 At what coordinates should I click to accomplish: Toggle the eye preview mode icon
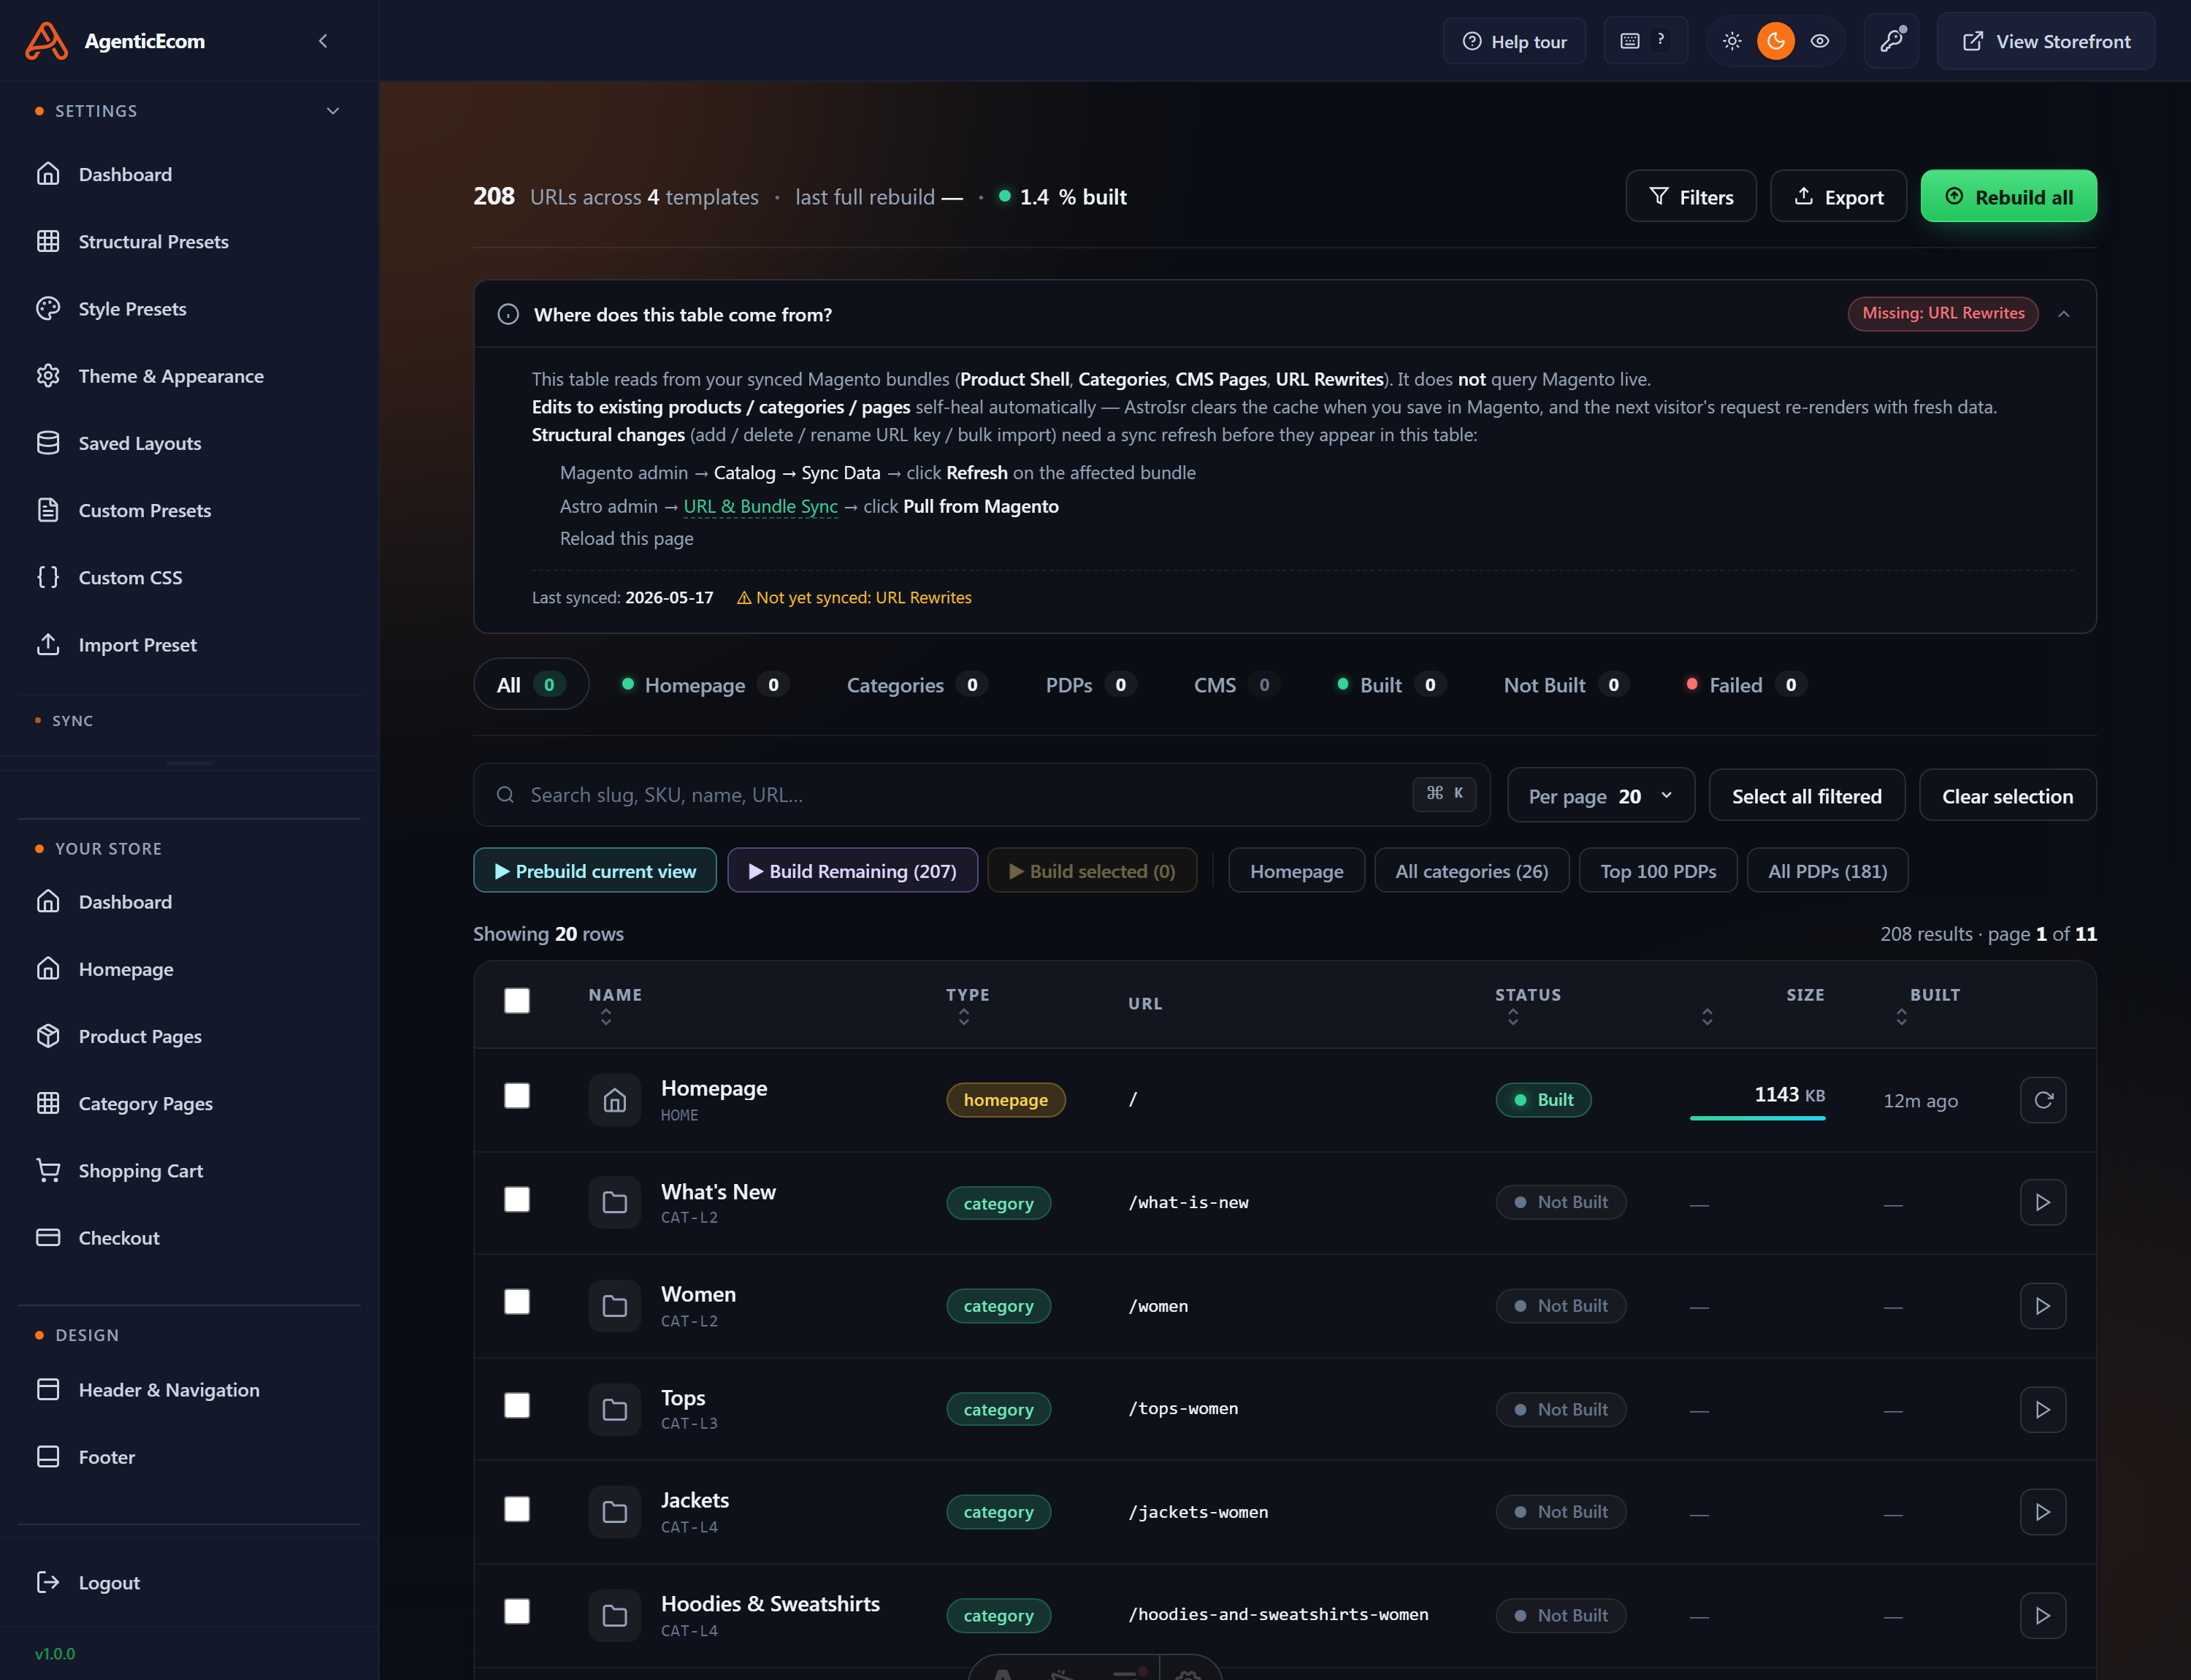click(x=1820, y=41)
